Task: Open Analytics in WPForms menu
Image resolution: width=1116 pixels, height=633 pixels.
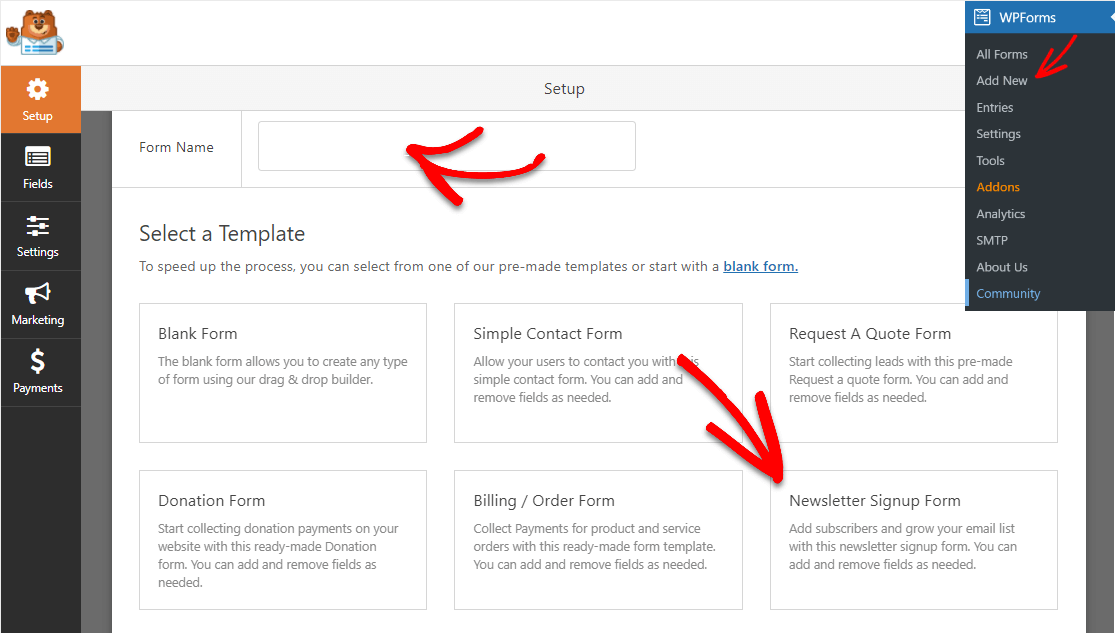Action: 1001,214
